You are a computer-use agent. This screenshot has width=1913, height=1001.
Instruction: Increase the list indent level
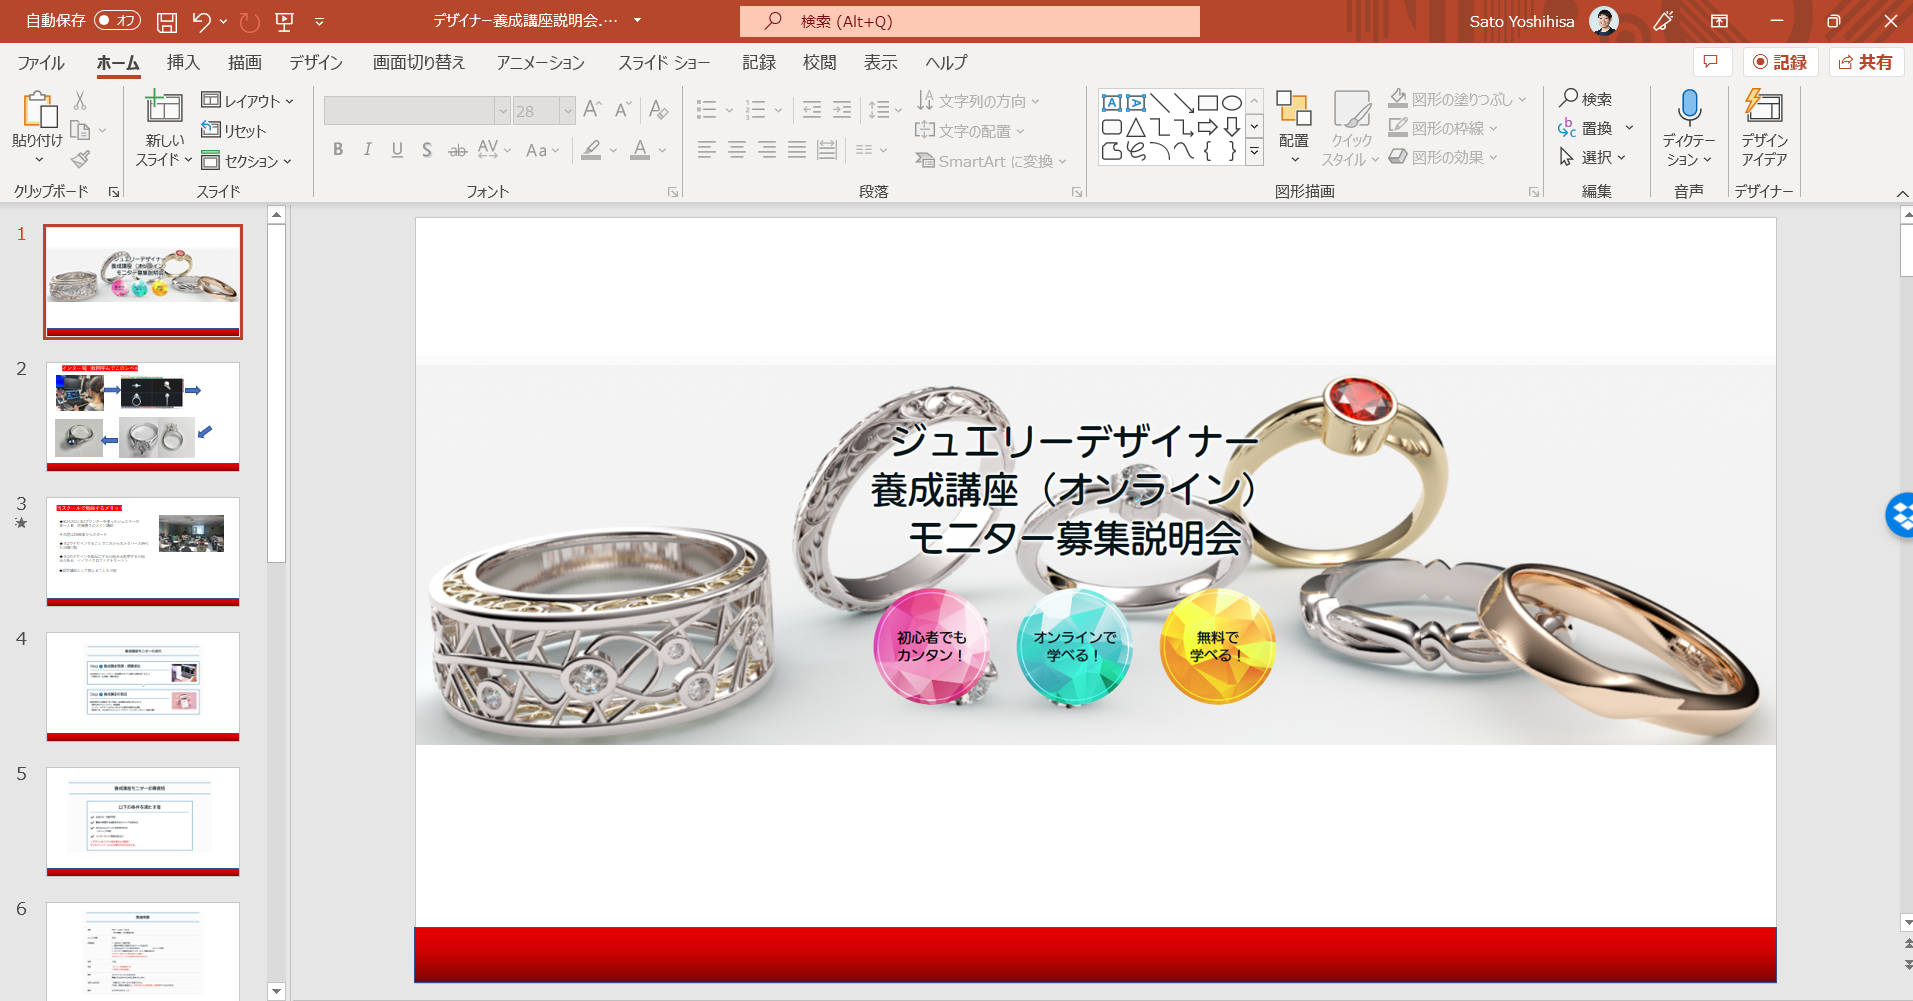842,109
